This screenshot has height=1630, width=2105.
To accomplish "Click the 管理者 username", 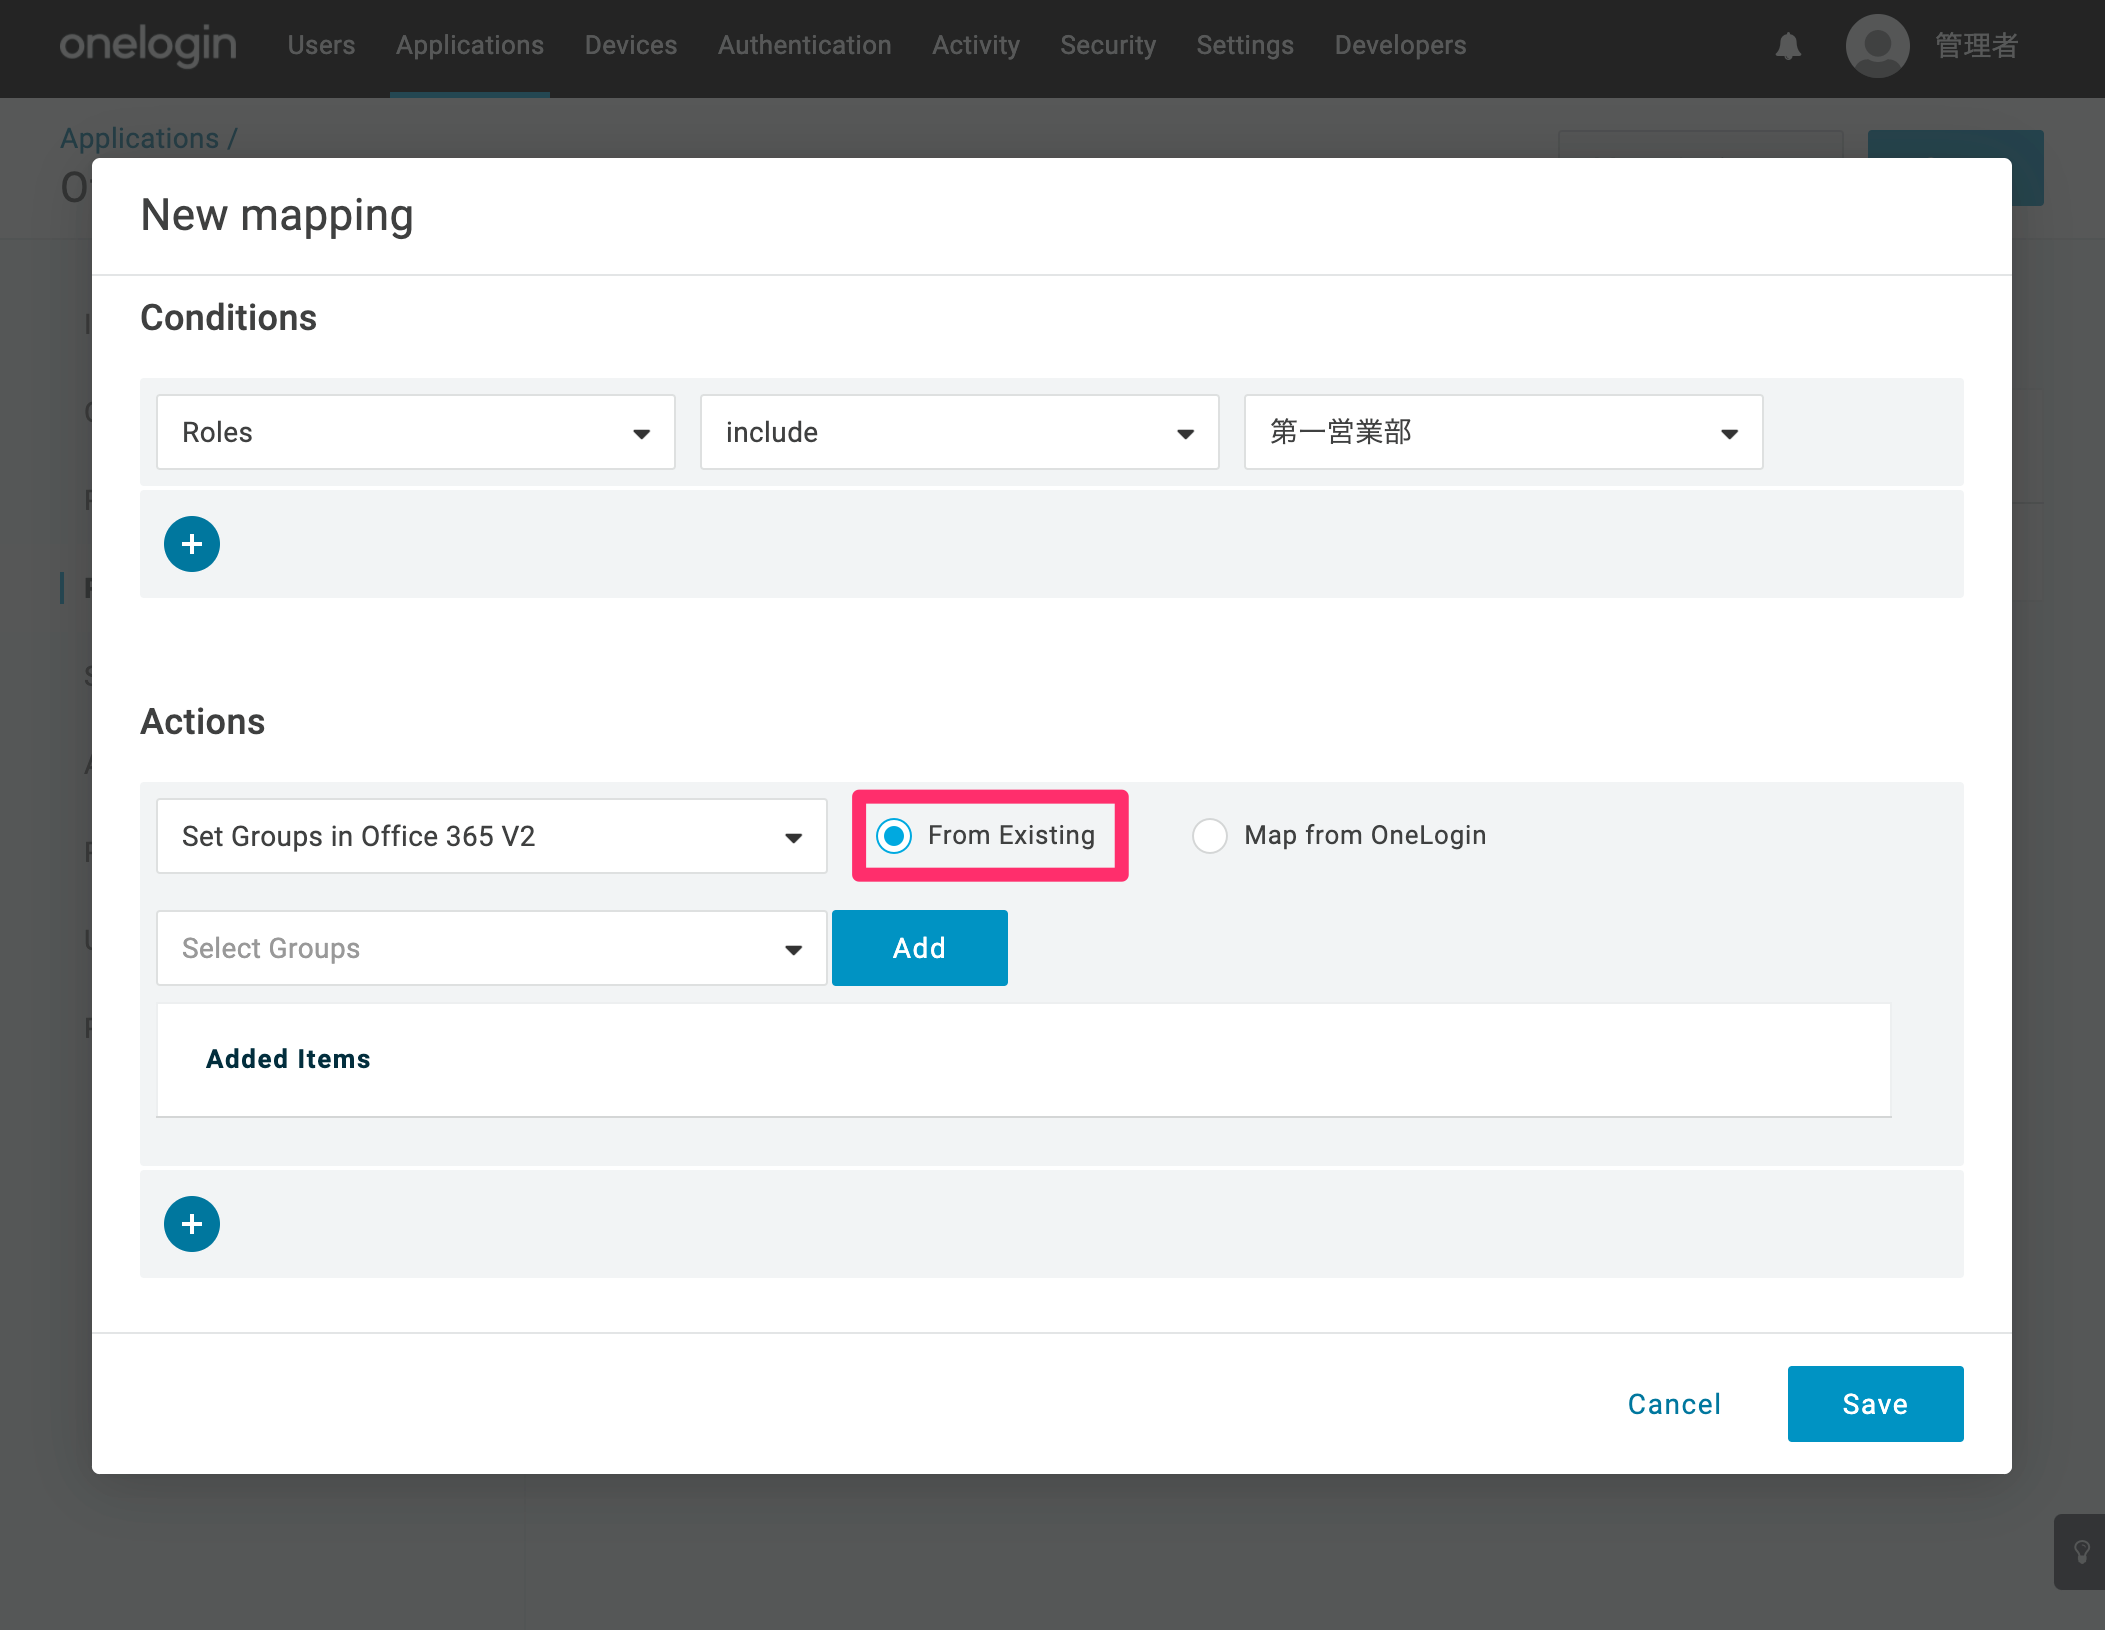I will [x=1977, y=46].
